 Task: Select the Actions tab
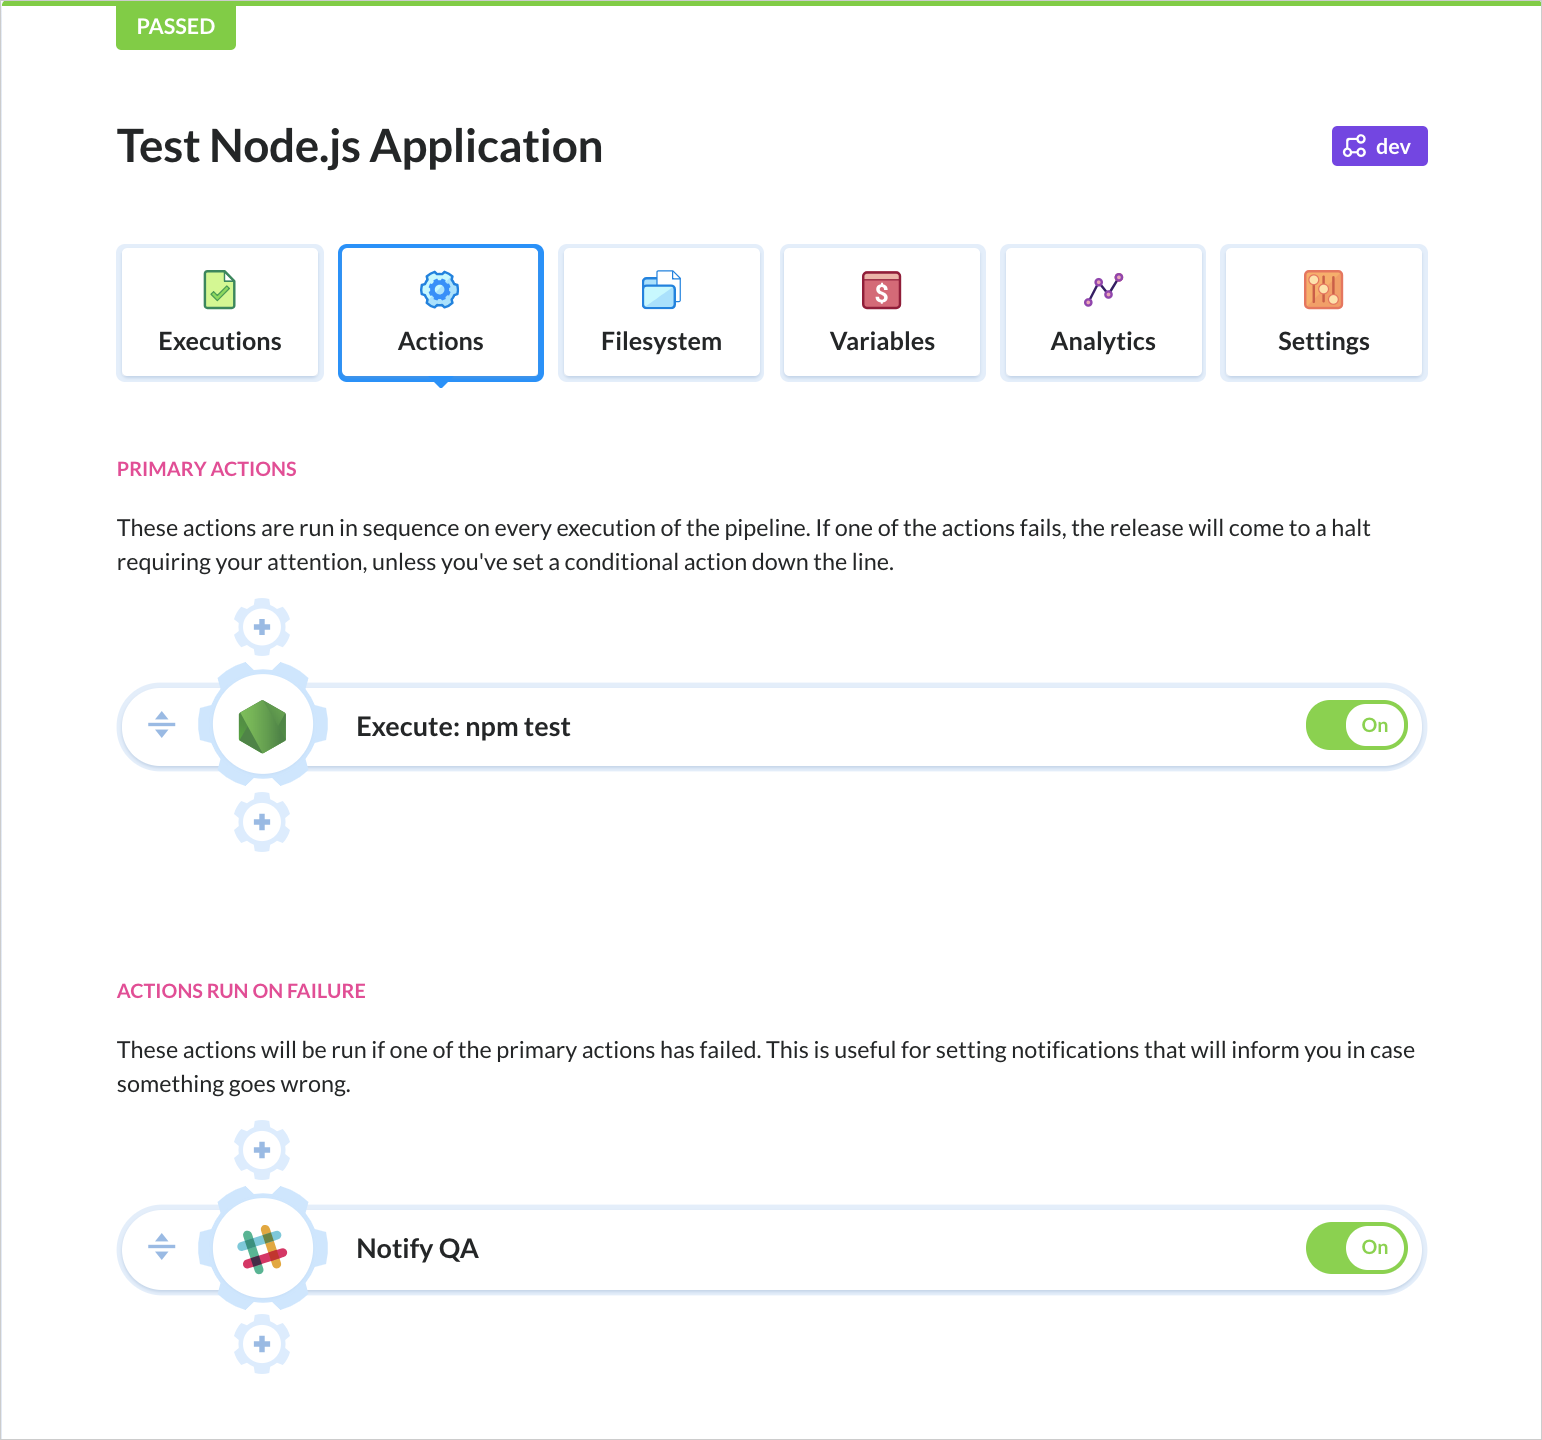point(441,313)
